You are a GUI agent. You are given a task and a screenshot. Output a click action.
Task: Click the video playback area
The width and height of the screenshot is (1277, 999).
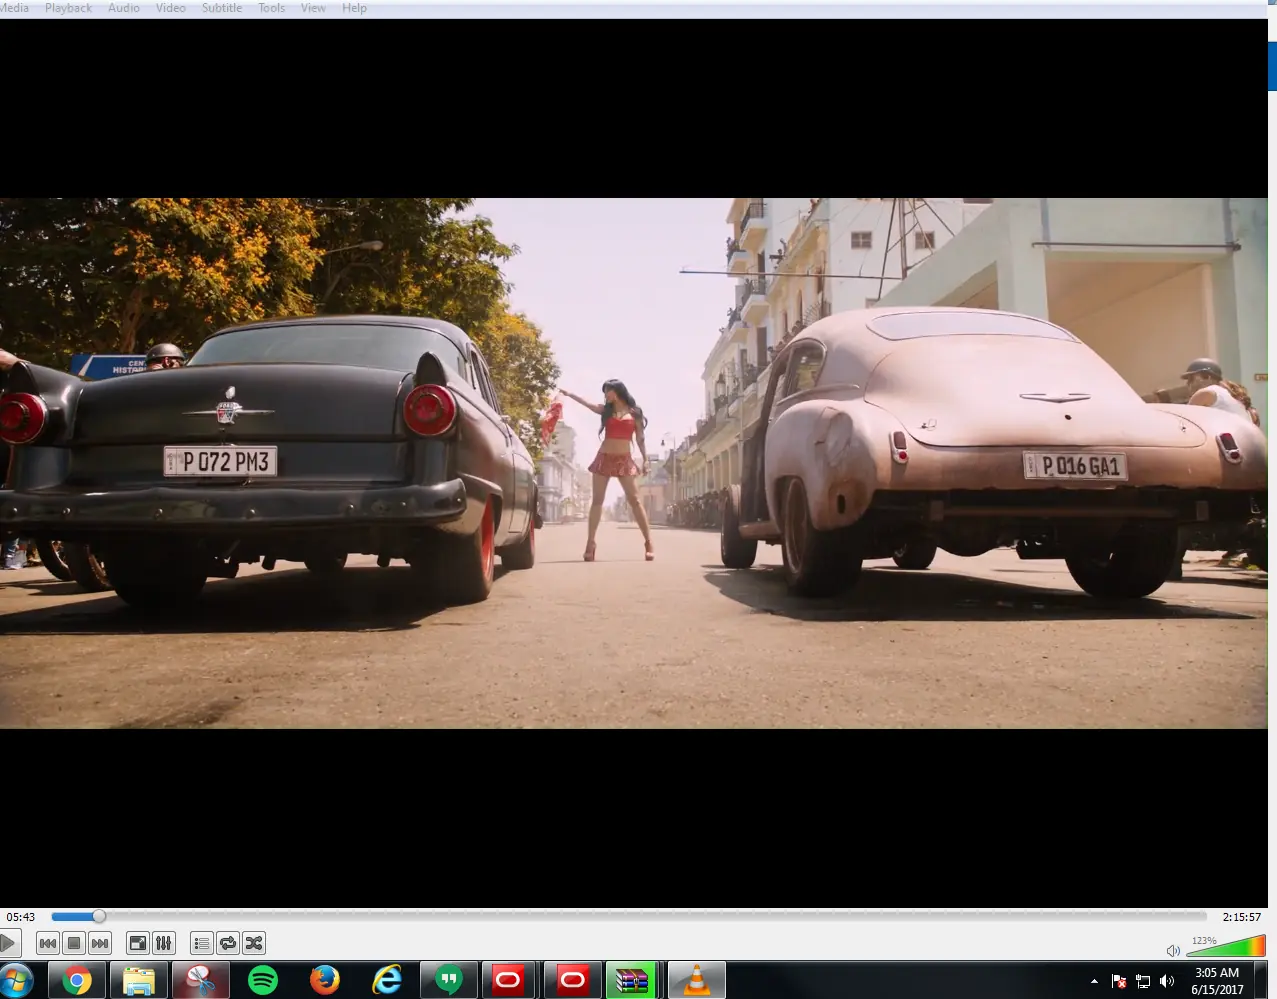(633, 463)
